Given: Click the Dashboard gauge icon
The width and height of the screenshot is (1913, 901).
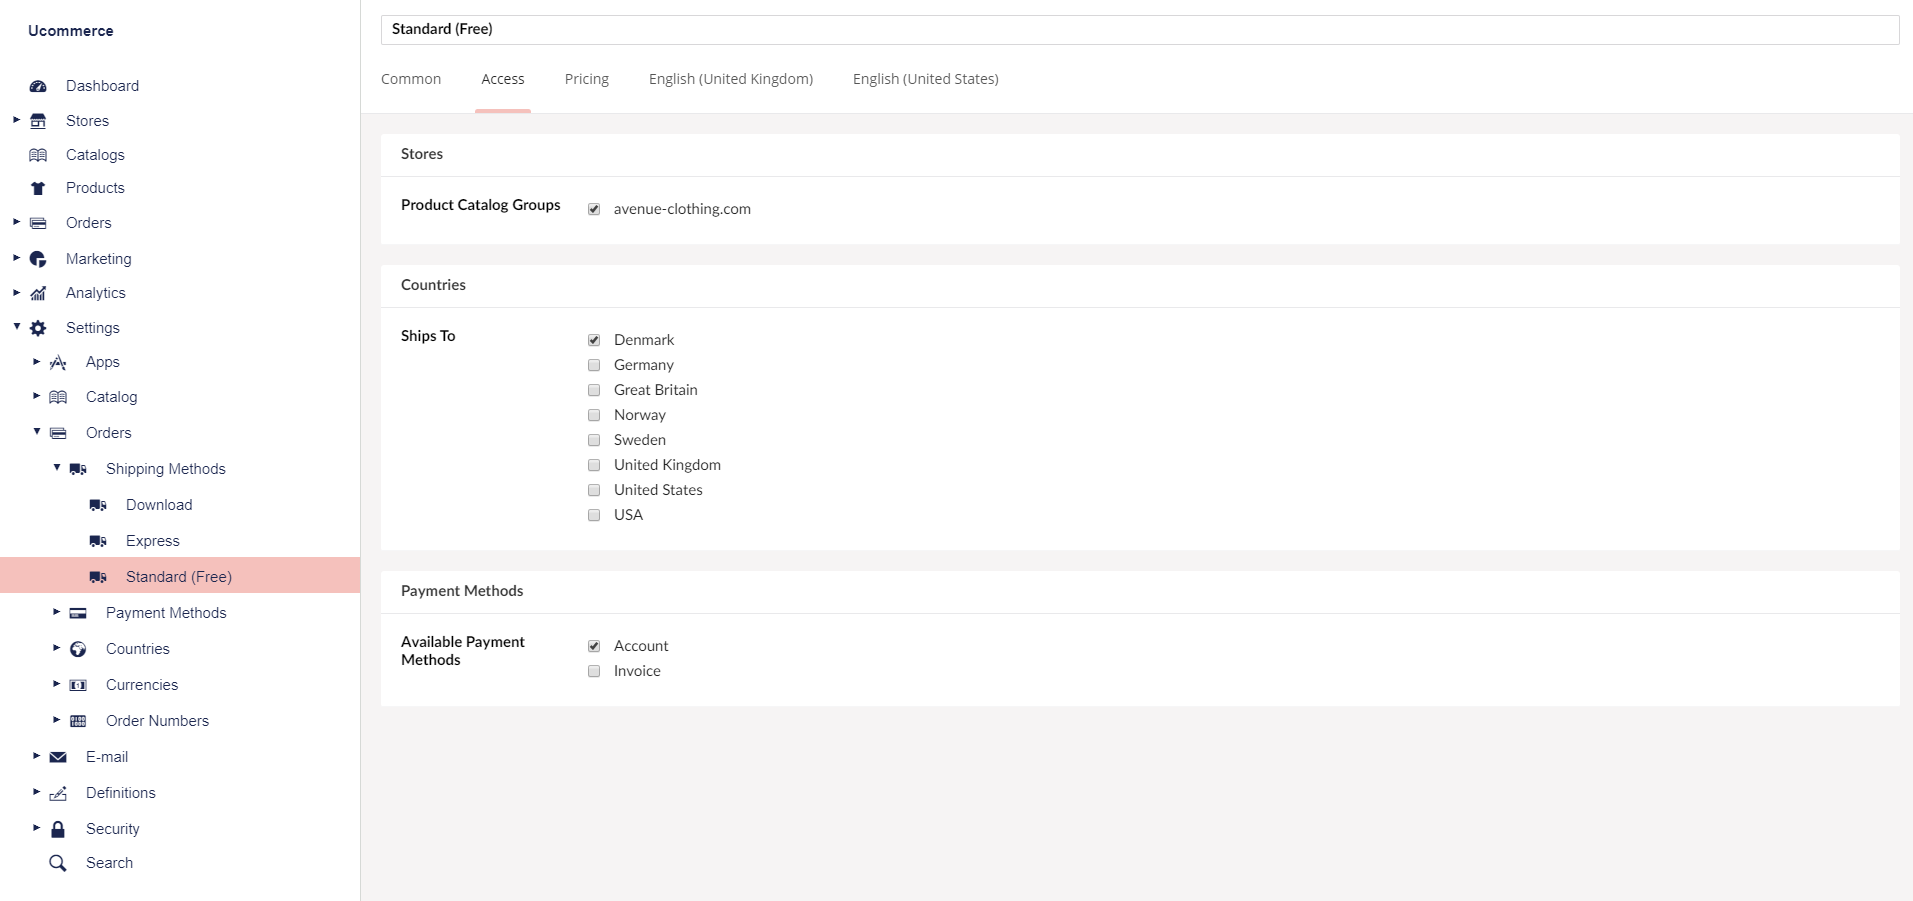Looking at the screenshot, I should pos(38,86).
